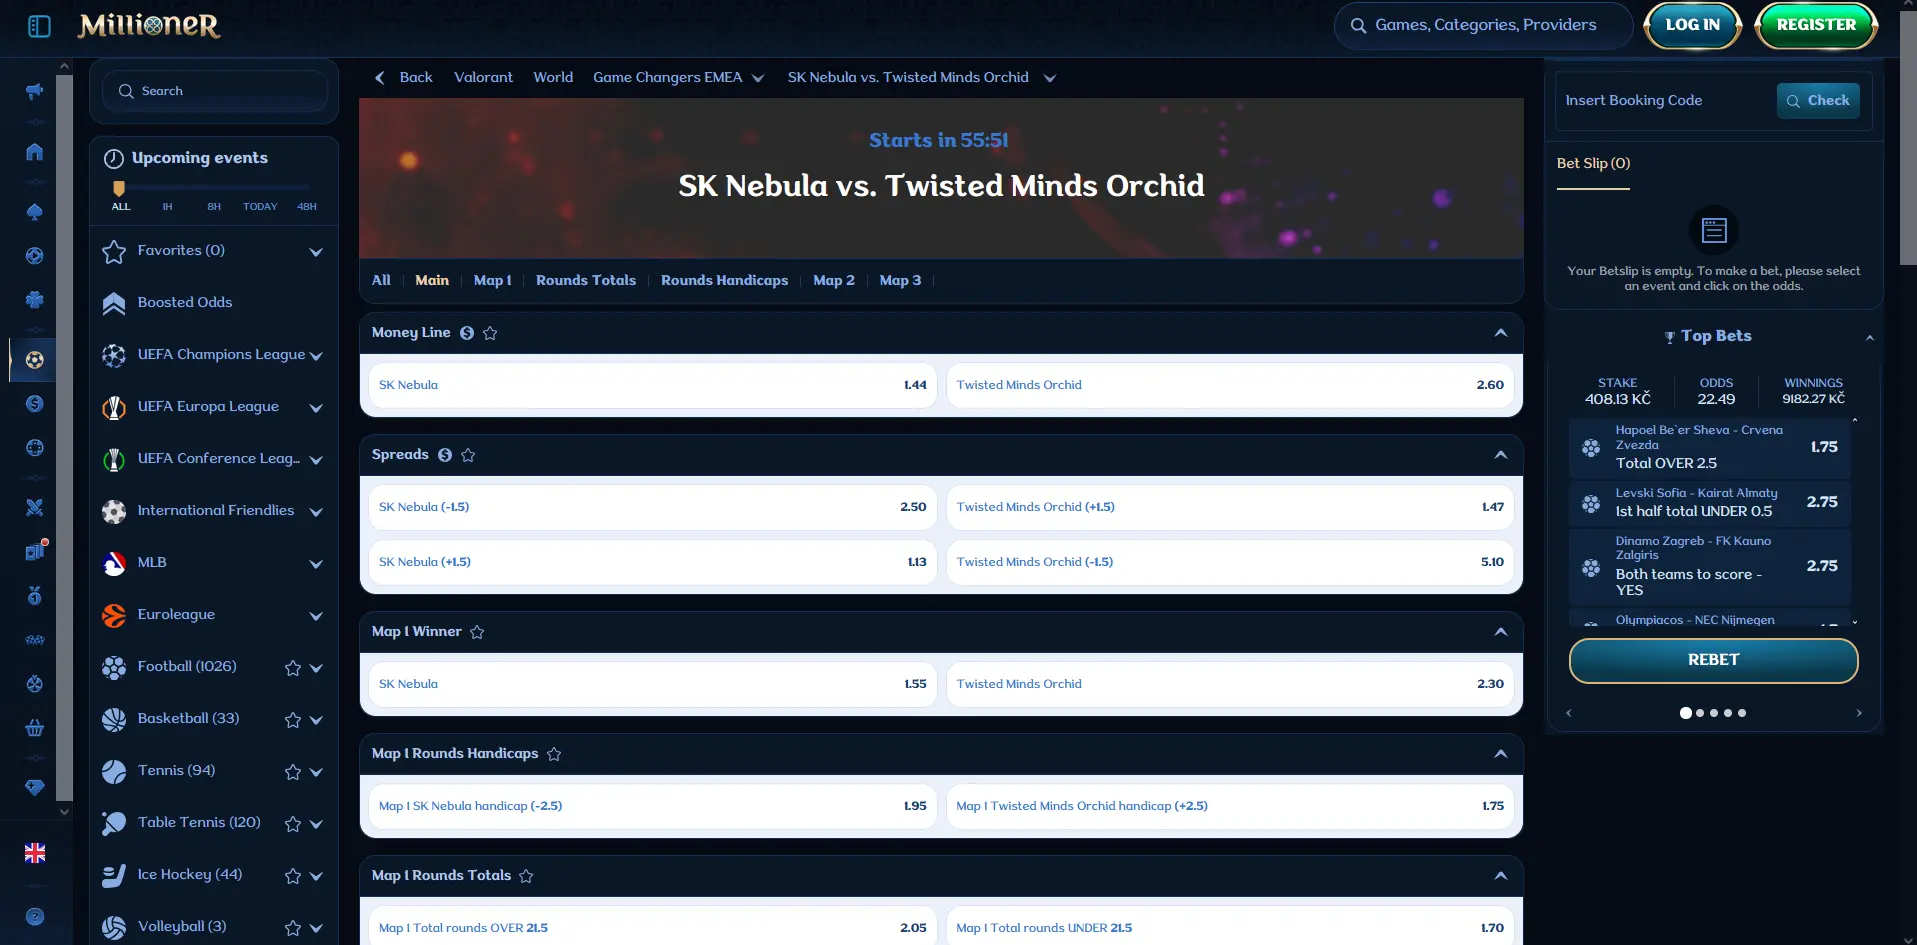Open Boosted Odds from the sports list
1917x945 pixels.
pos(185,302)
